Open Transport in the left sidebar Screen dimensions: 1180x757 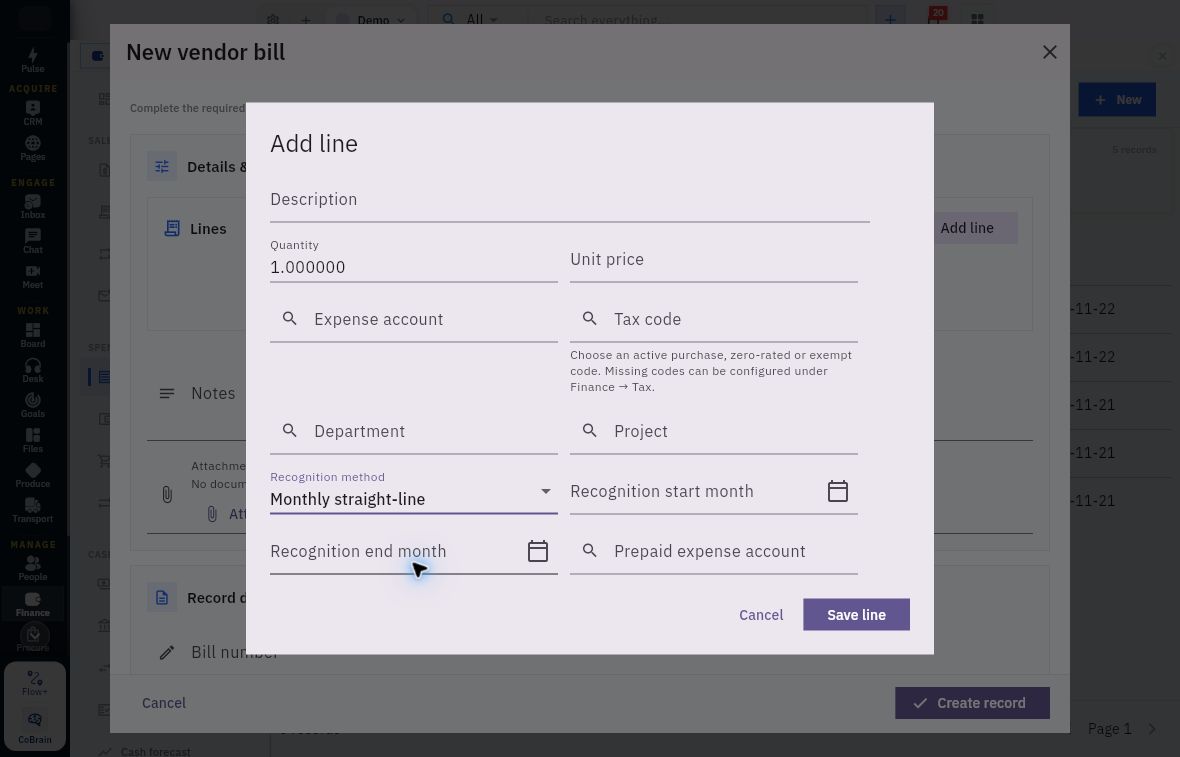pyautogui.click(x=33, y=511)
